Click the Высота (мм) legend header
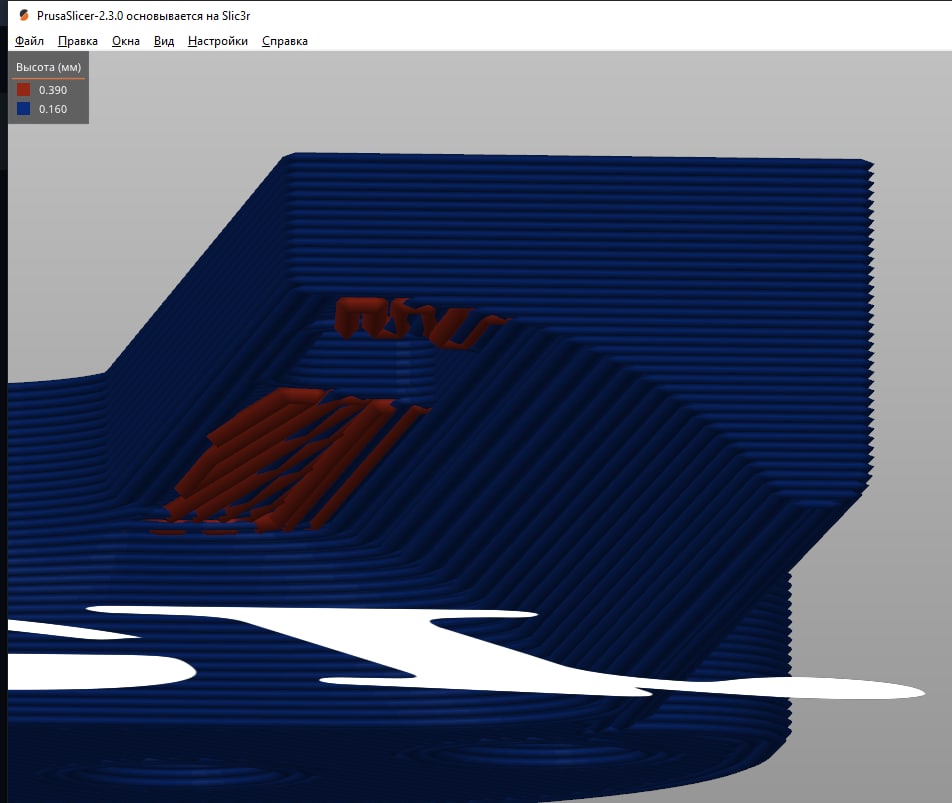The image size is (952, 803). (x=49, y=67)
